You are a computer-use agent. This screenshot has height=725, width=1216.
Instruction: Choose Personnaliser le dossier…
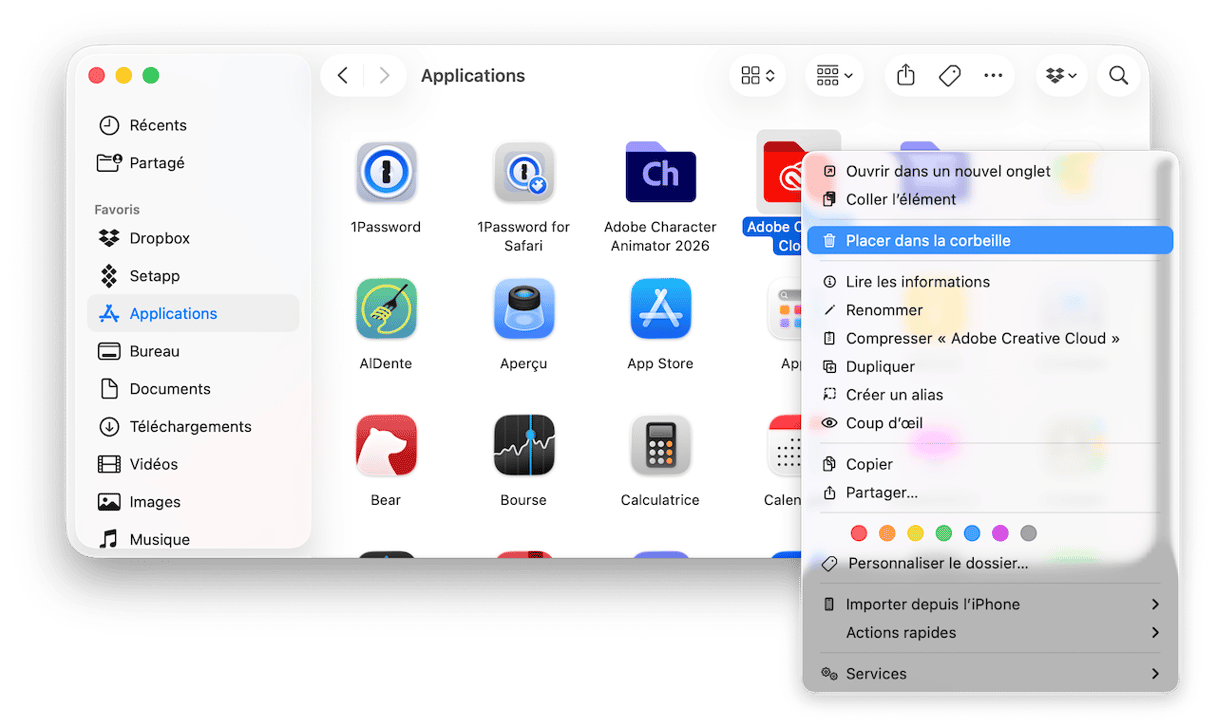pyautogui.click(x=990, y=563)
